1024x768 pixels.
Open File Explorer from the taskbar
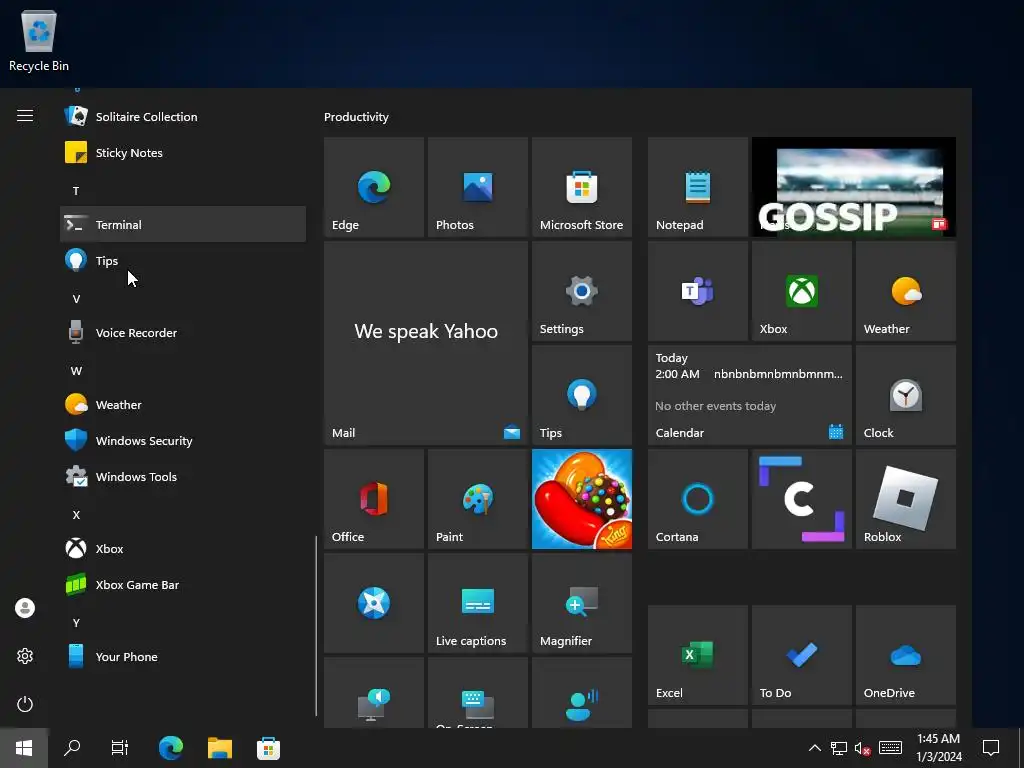pos(220,748)
